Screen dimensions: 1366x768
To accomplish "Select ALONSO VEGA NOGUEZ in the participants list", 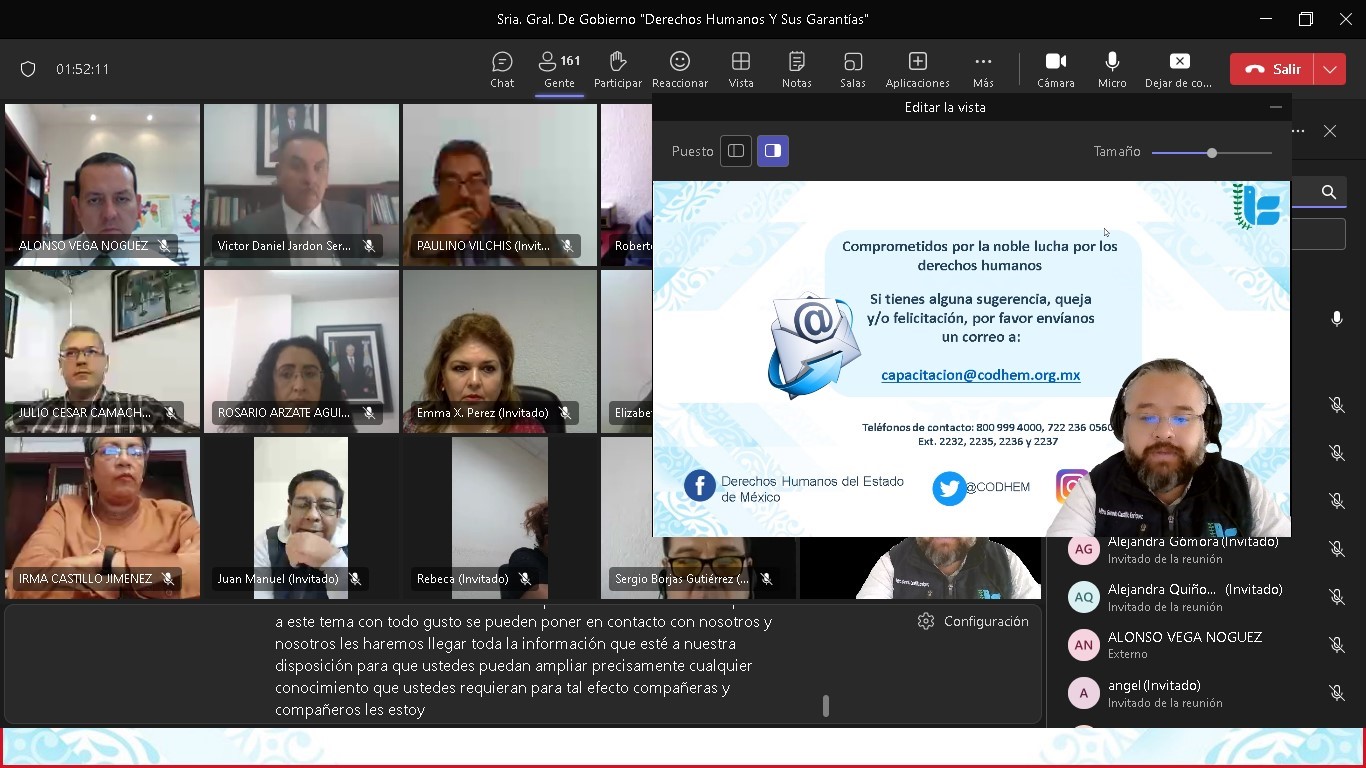I will [1184, 645].
